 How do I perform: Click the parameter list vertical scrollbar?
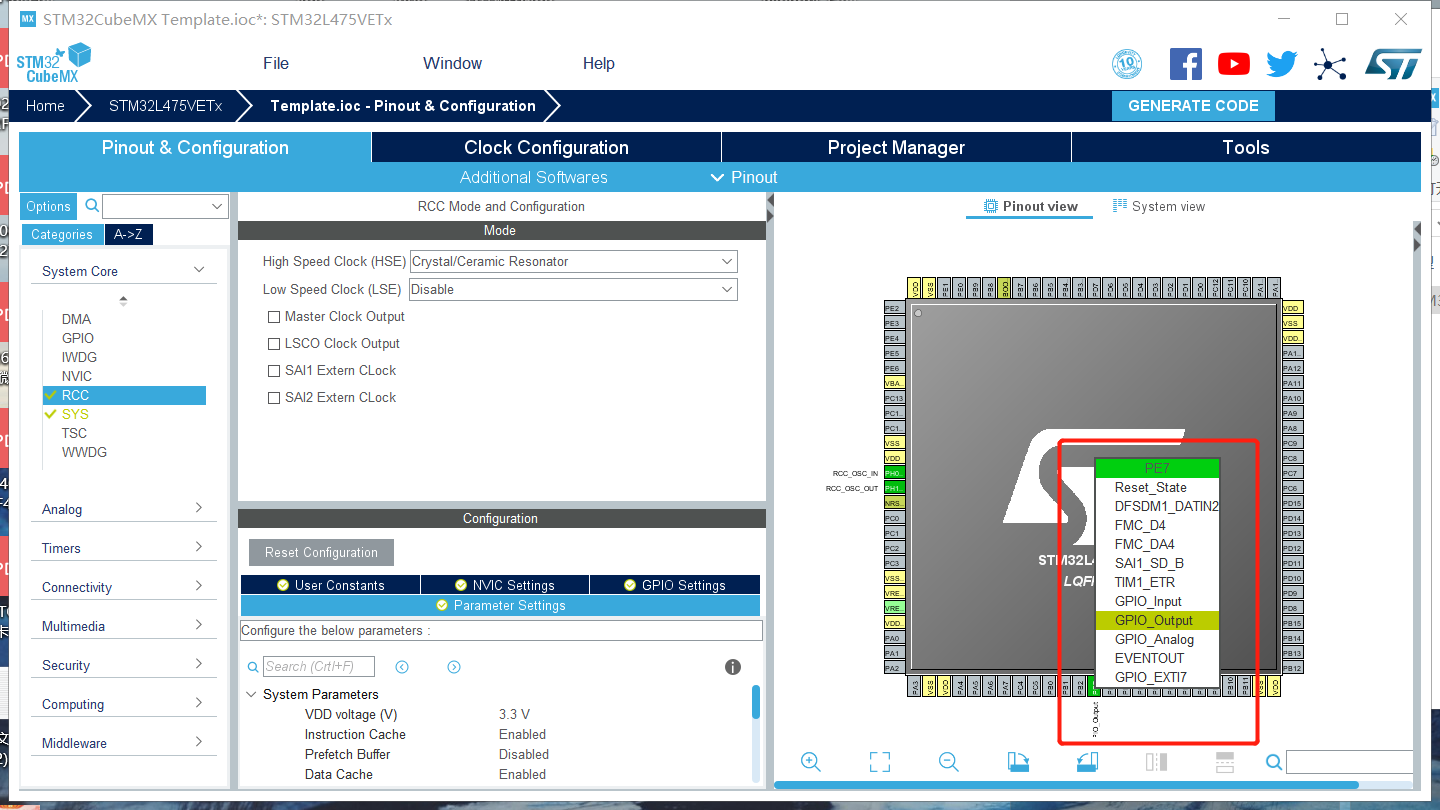click(x=756, y=702)
